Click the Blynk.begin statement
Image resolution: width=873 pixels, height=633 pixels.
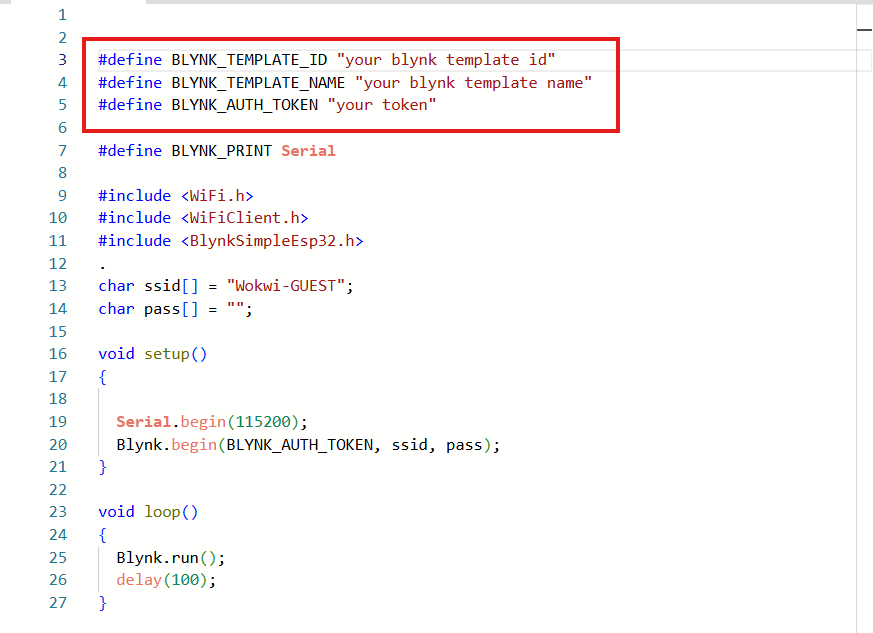pos(300,444)
